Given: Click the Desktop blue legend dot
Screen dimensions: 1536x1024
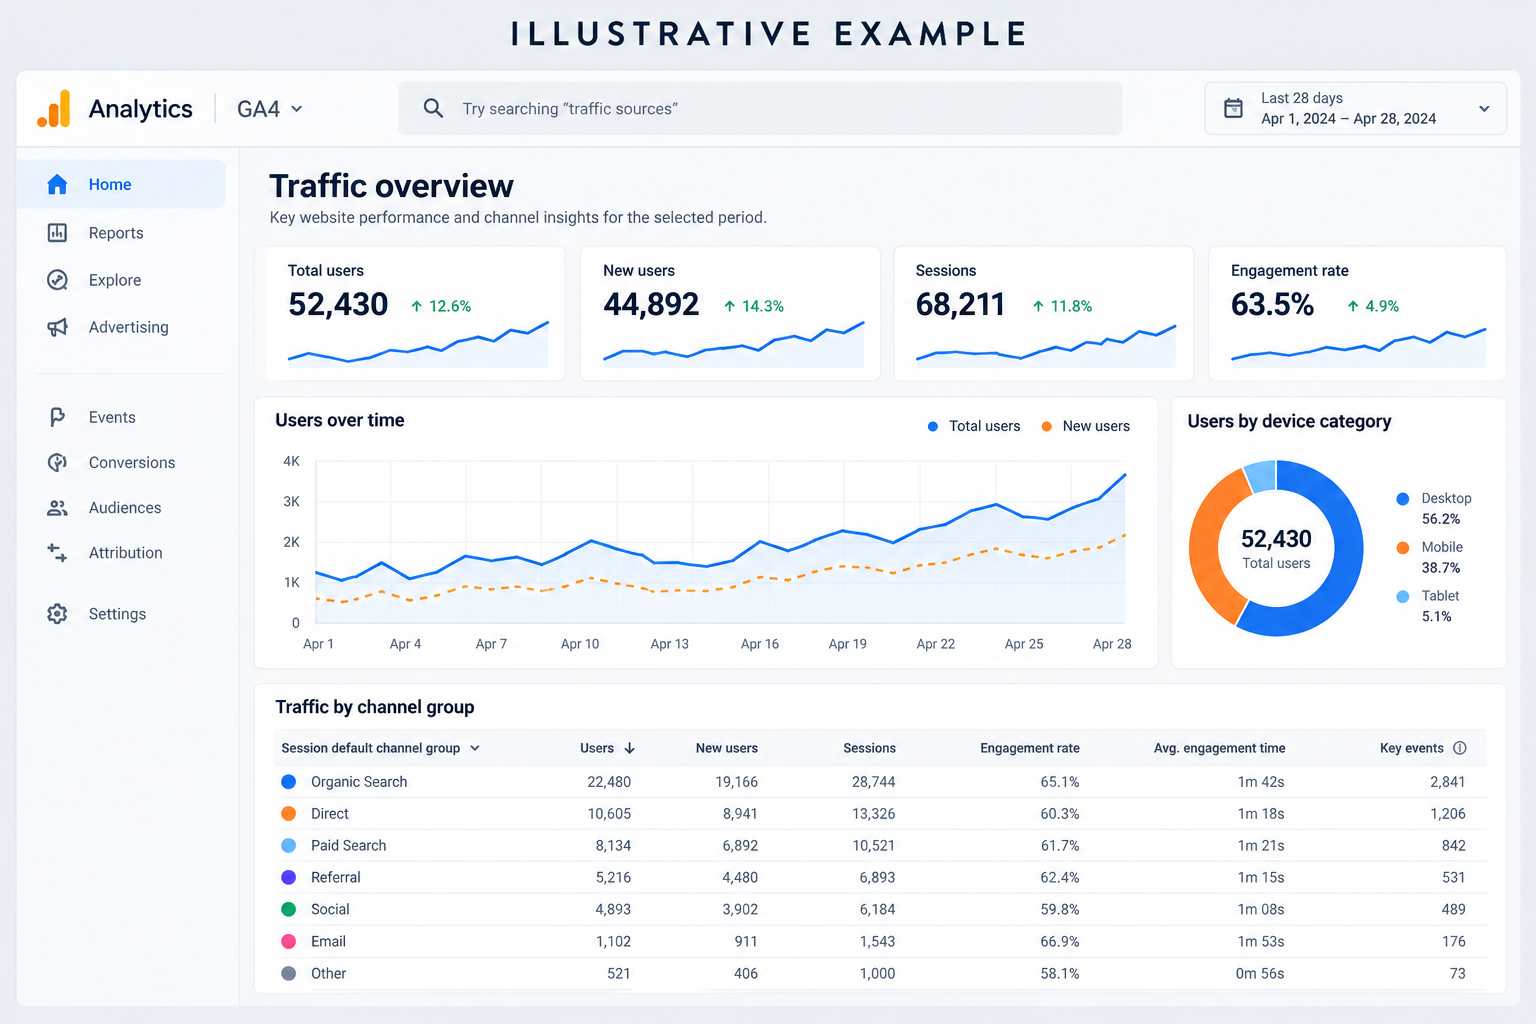Looking at the screenshot, I should (x=1403, y=499).
